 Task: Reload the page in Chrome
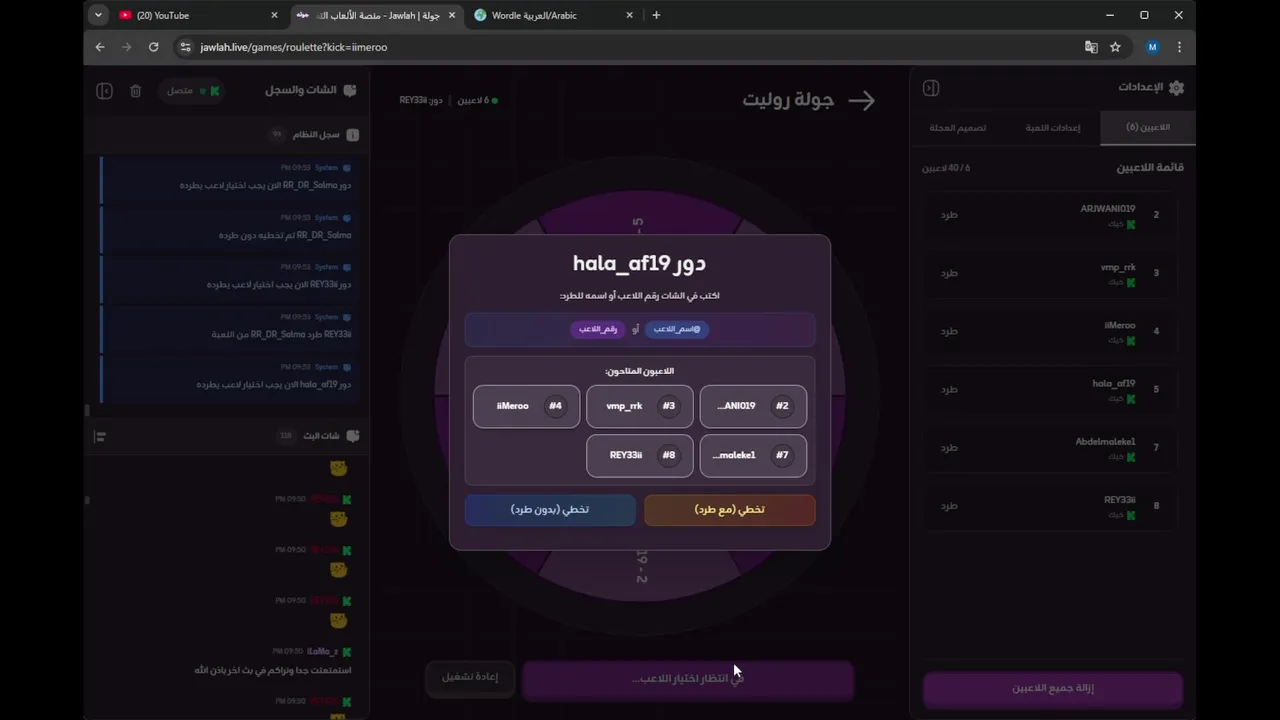pyautogui.click(x=153, y=47)
